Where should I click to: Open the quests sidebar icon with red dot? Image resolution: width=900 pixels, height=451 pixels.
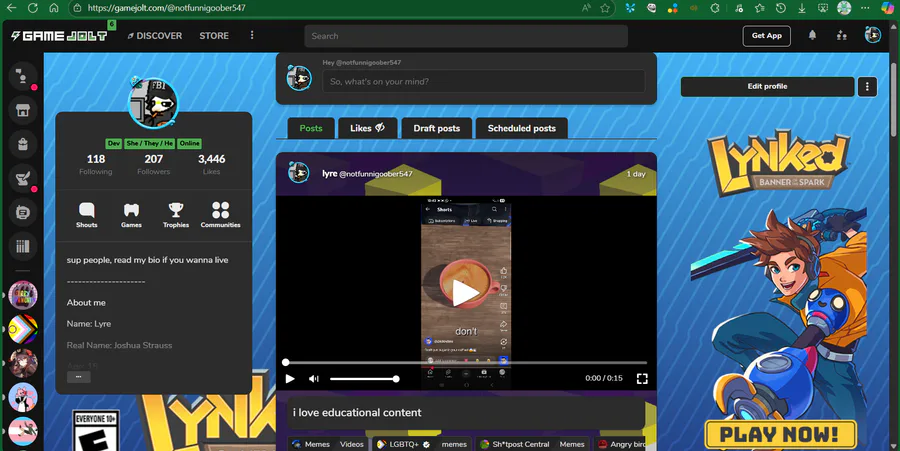pos(22,178)
